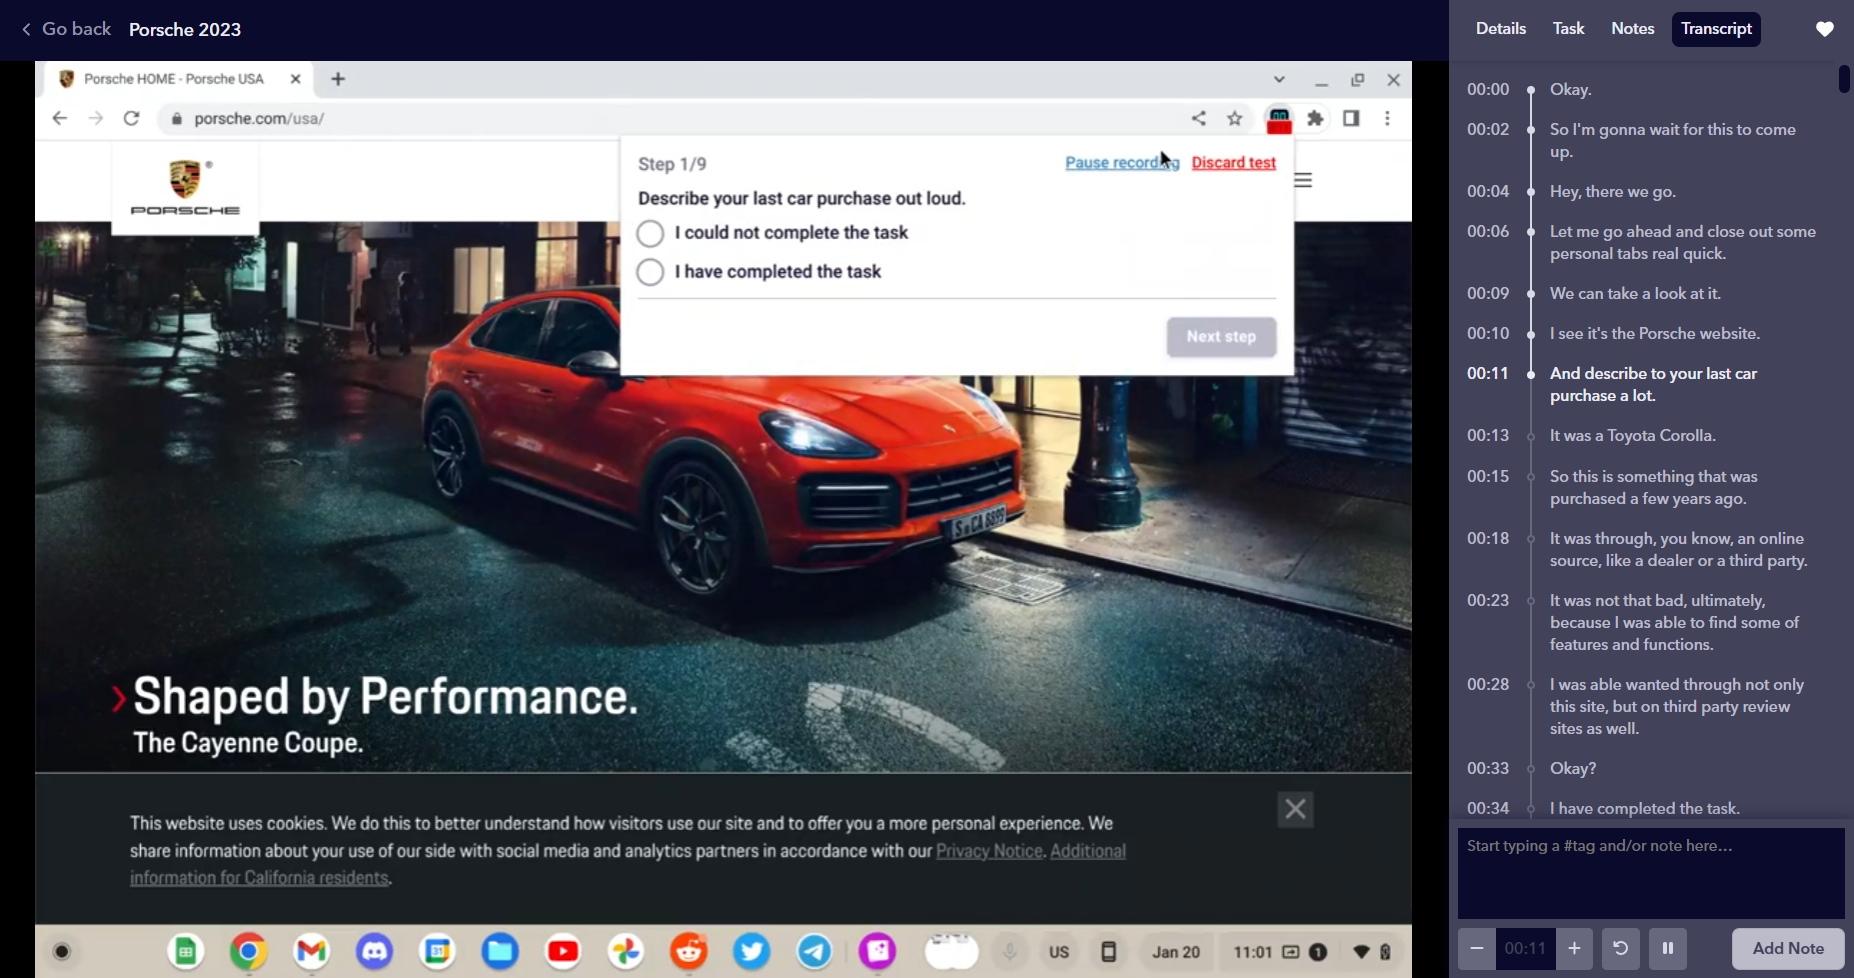Select the Transcript tab

[x=1716, y=29]
